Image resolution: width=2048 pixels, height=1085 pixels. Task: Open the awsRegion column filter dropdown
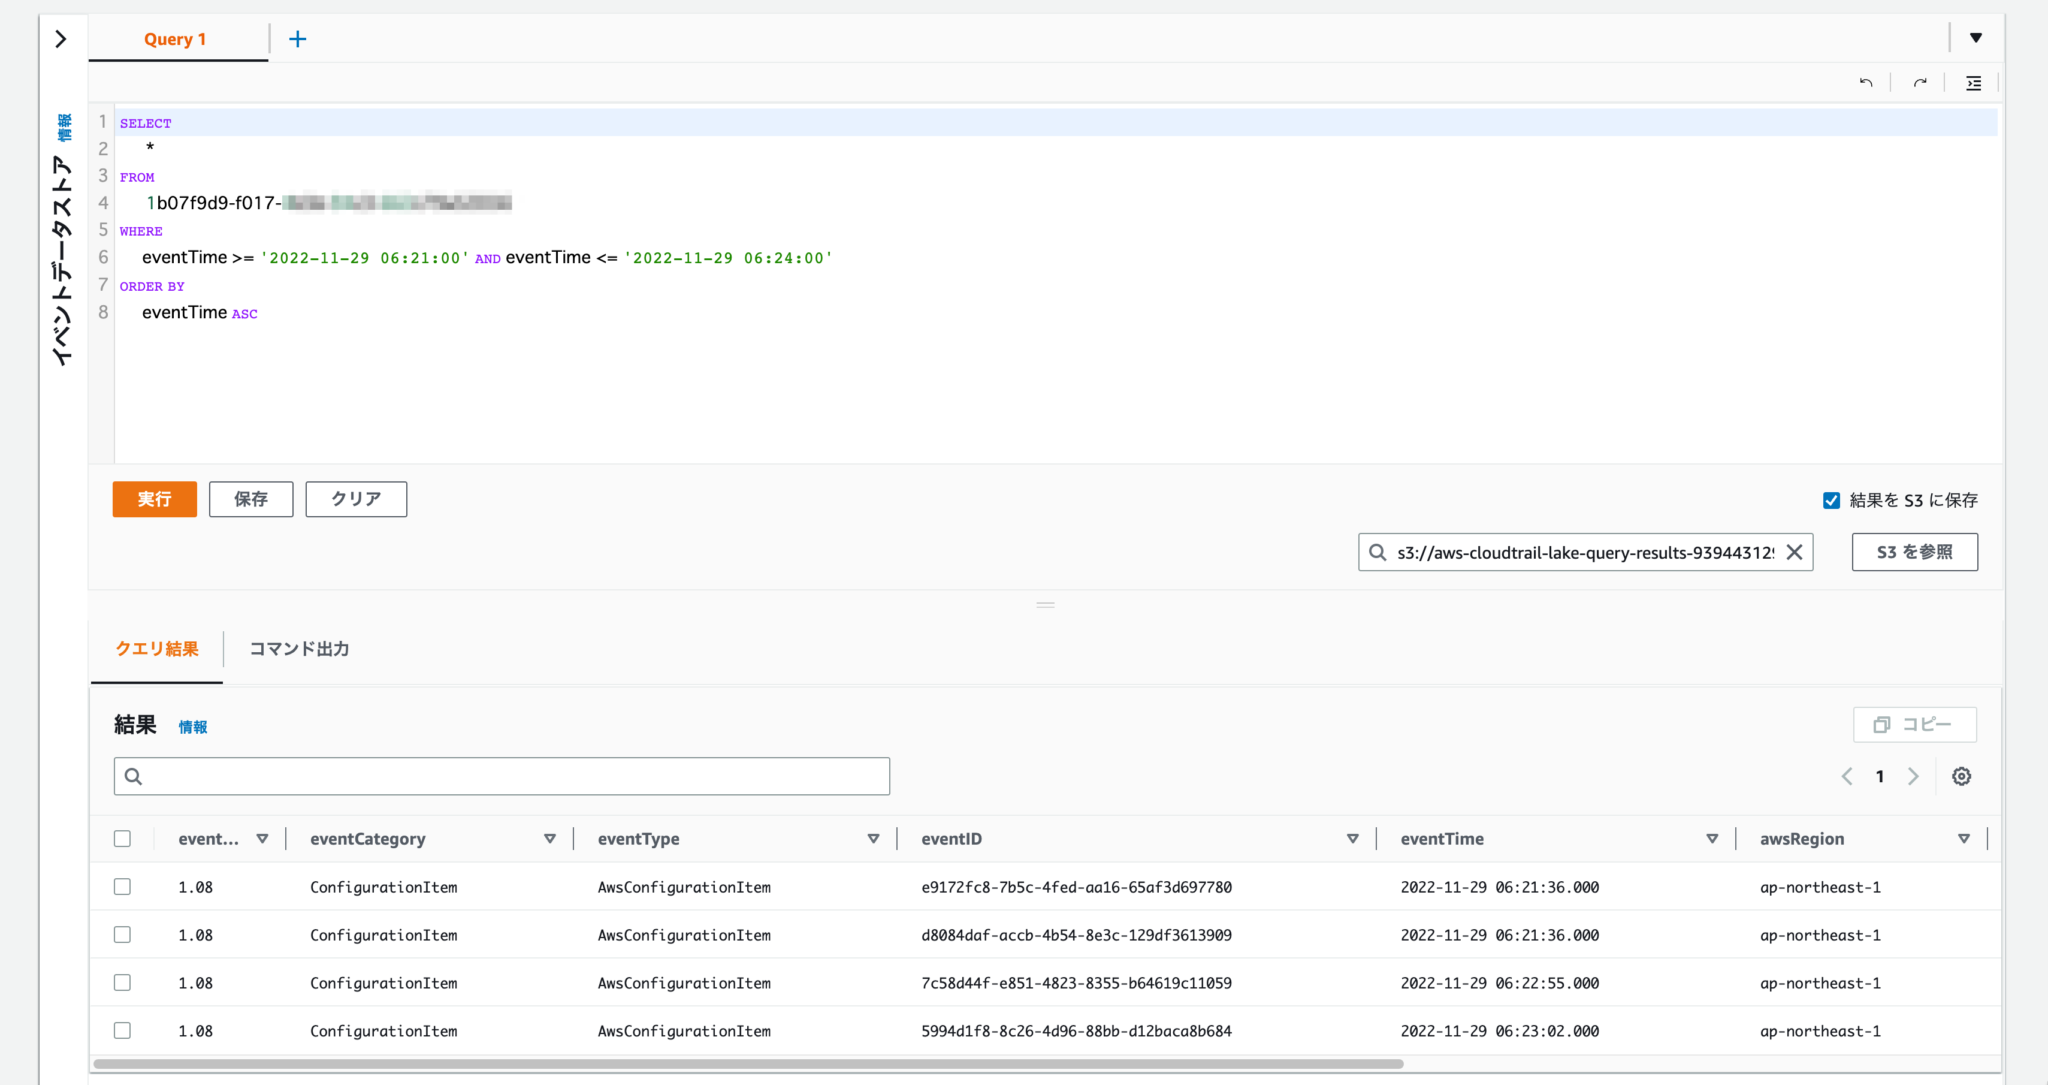tap(1964, 838)
